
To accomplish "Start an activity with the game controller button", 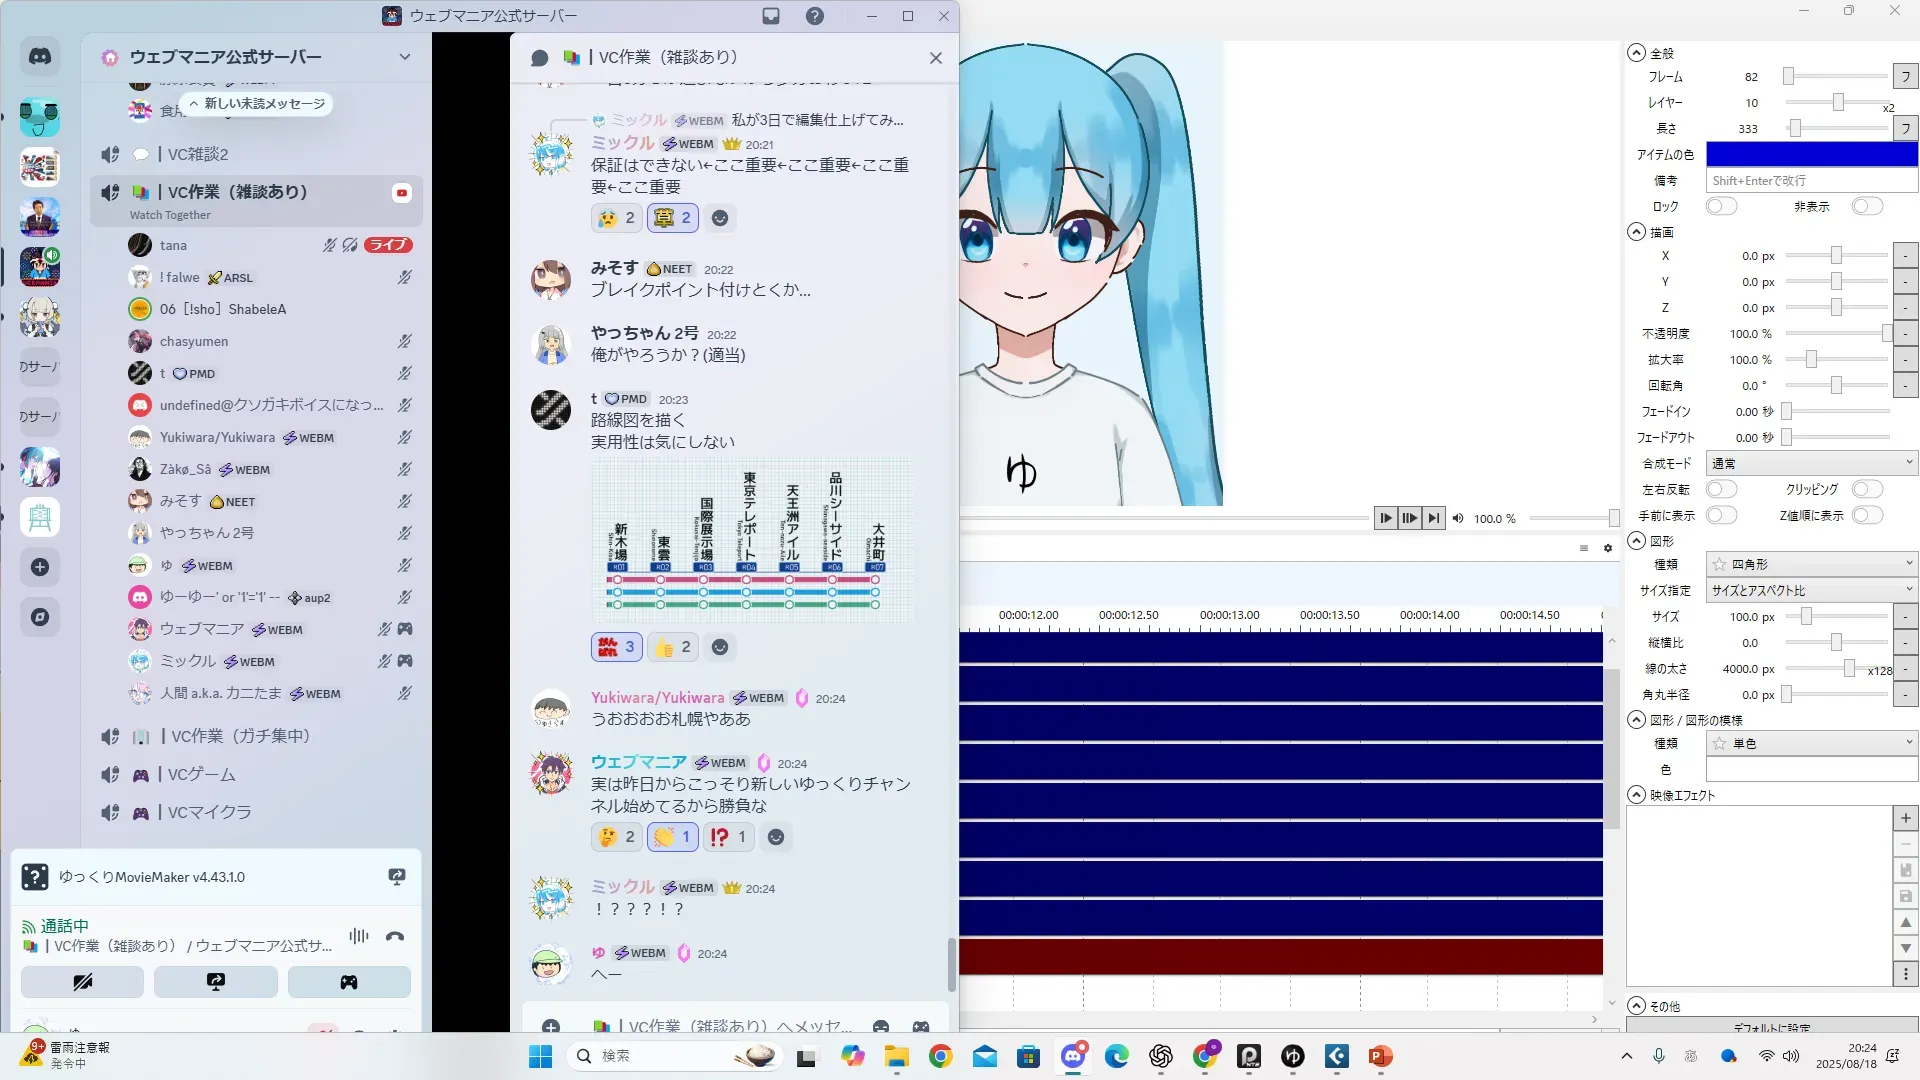I will click(349, 982).
